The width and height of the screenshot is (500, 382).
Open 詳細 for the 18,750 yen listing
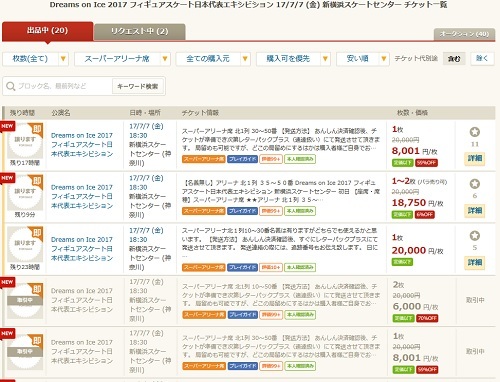[x=474, y=210]
